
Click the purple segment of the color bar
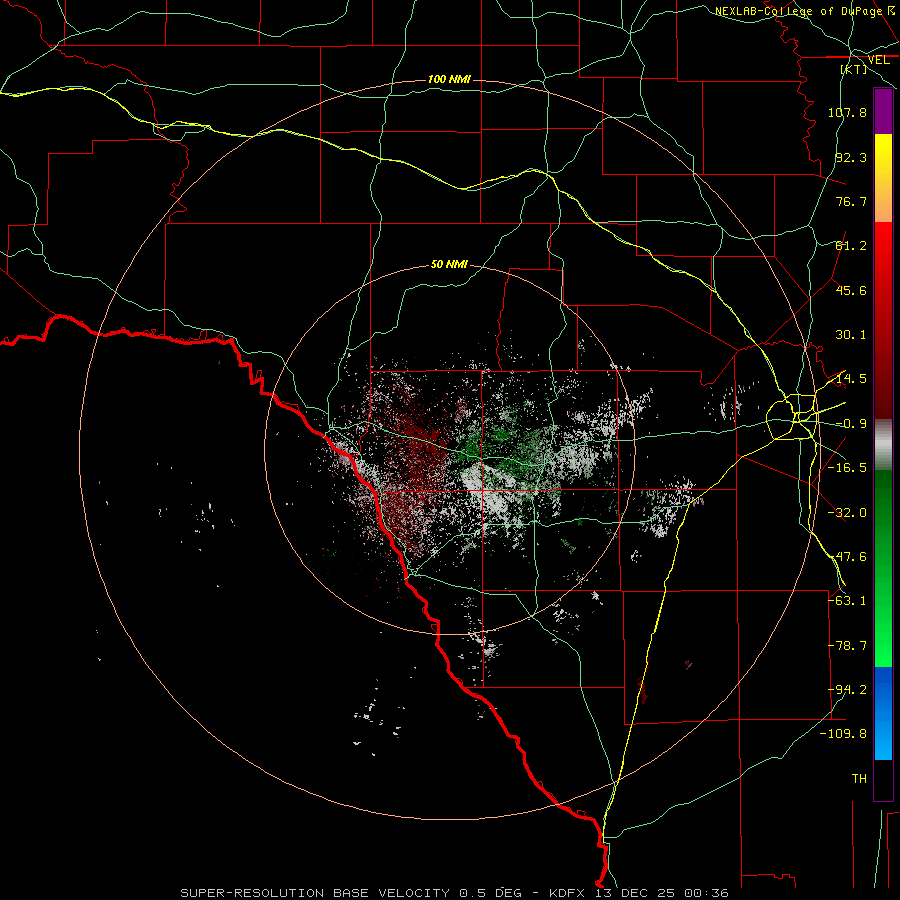click(x=883, y=111)
